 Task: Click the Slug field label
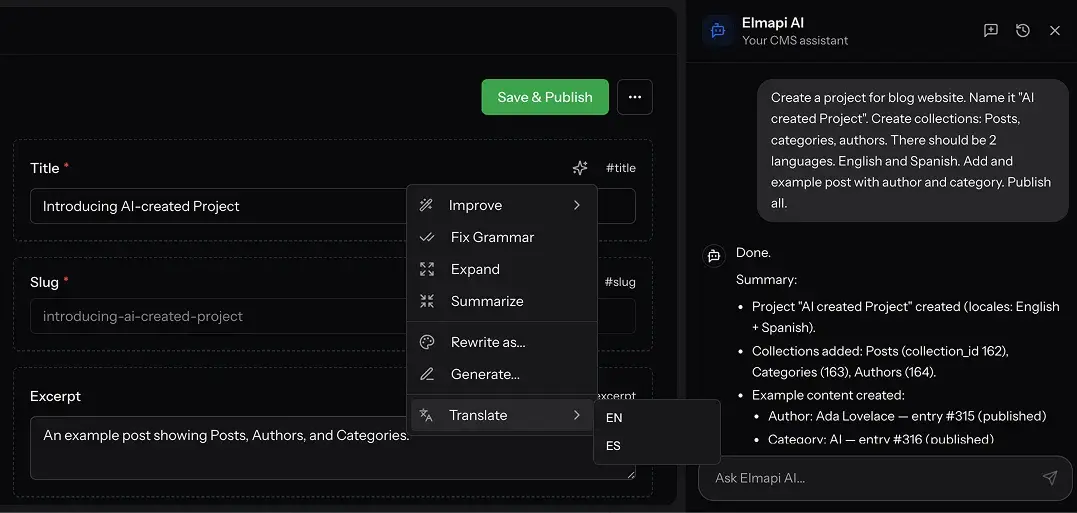tap(45, 282)
